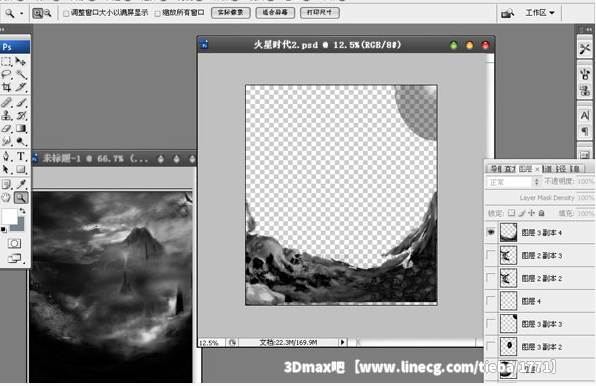Click 实际像素 button
The width and height of the screenshot is (596, 386).
[x=230, y=13]
